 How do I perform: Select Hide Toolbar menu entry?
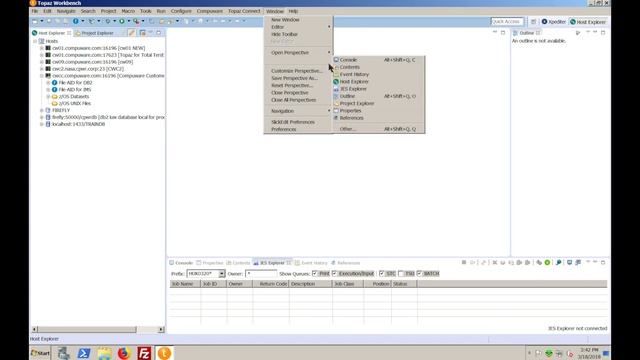coord(284,34)
